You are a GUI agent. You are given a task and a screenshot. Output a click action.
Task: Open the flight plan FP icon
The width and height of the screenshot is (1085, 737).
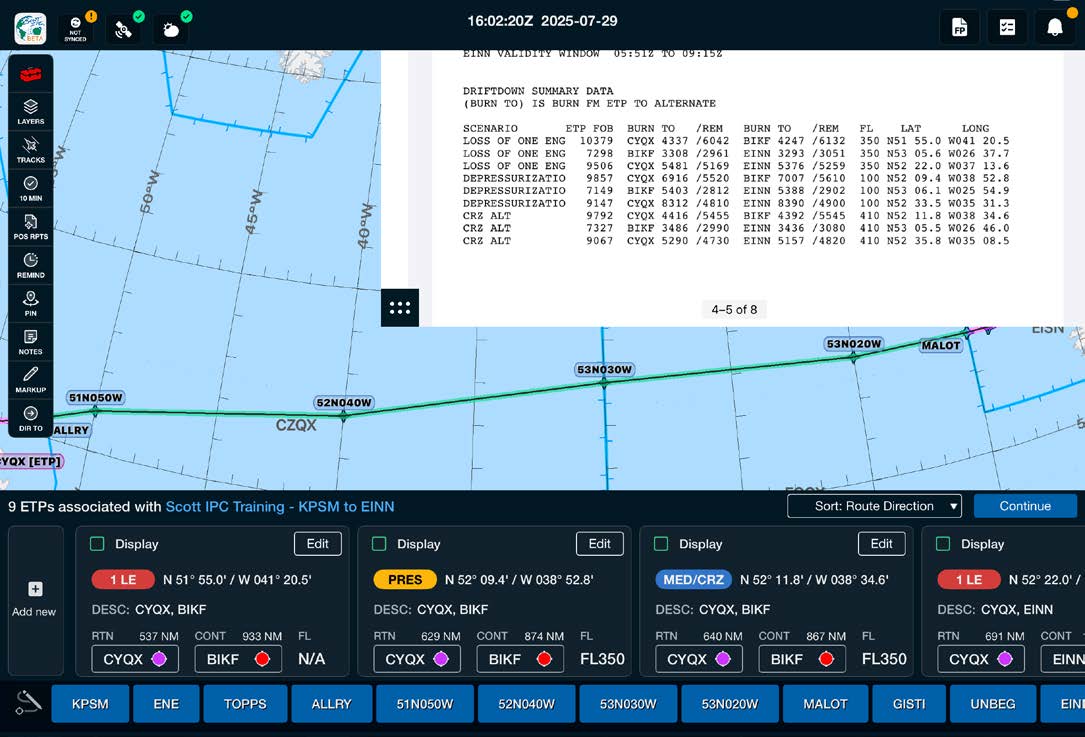(960, 28)
